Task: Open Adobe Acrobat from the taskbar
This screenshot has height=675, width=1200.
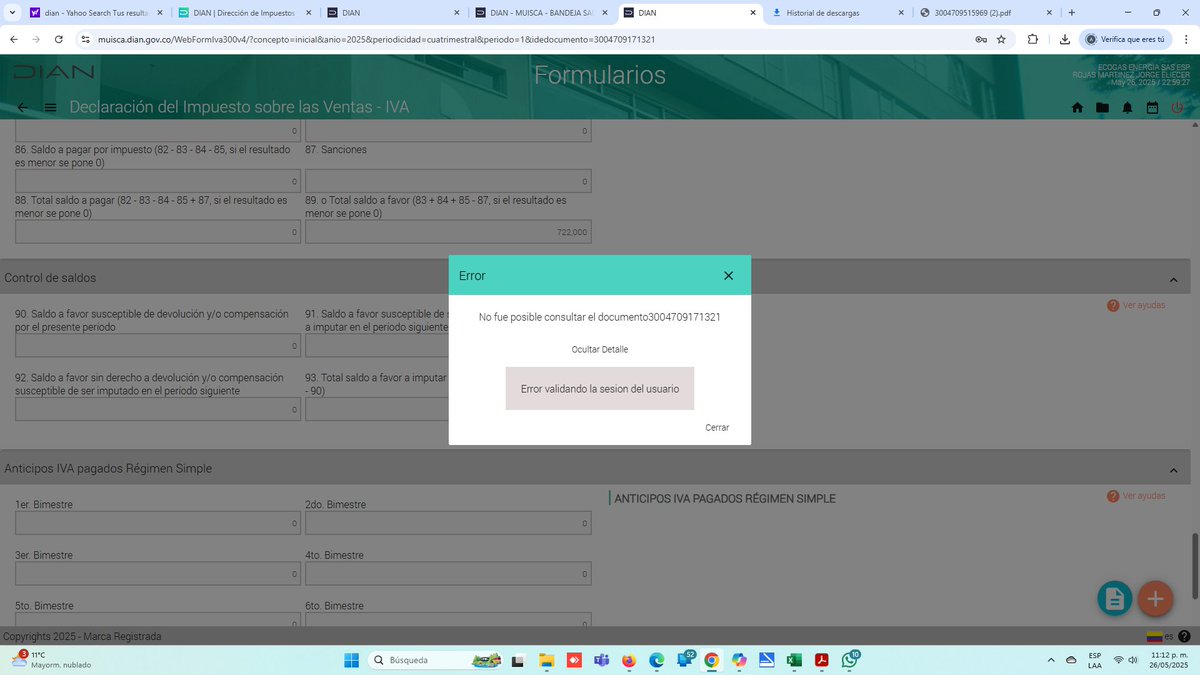Action: pos(822,660)
